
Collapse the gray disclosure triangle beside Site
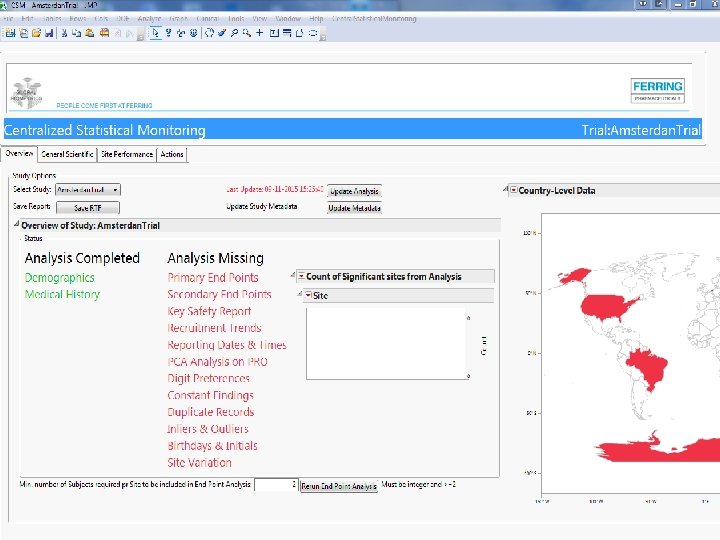300,294
